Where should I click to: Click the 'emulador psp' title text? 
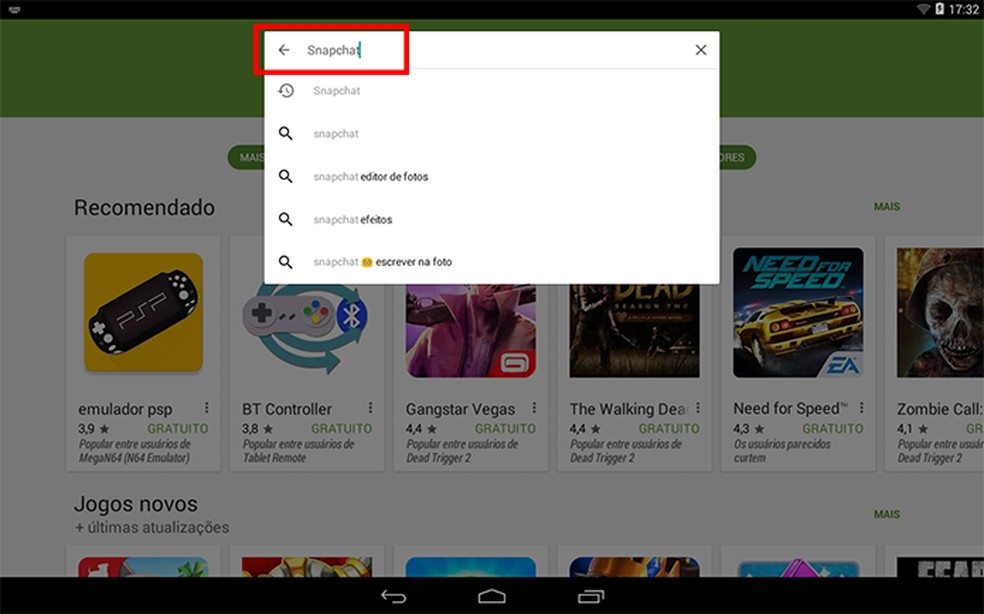click(125, 409)
